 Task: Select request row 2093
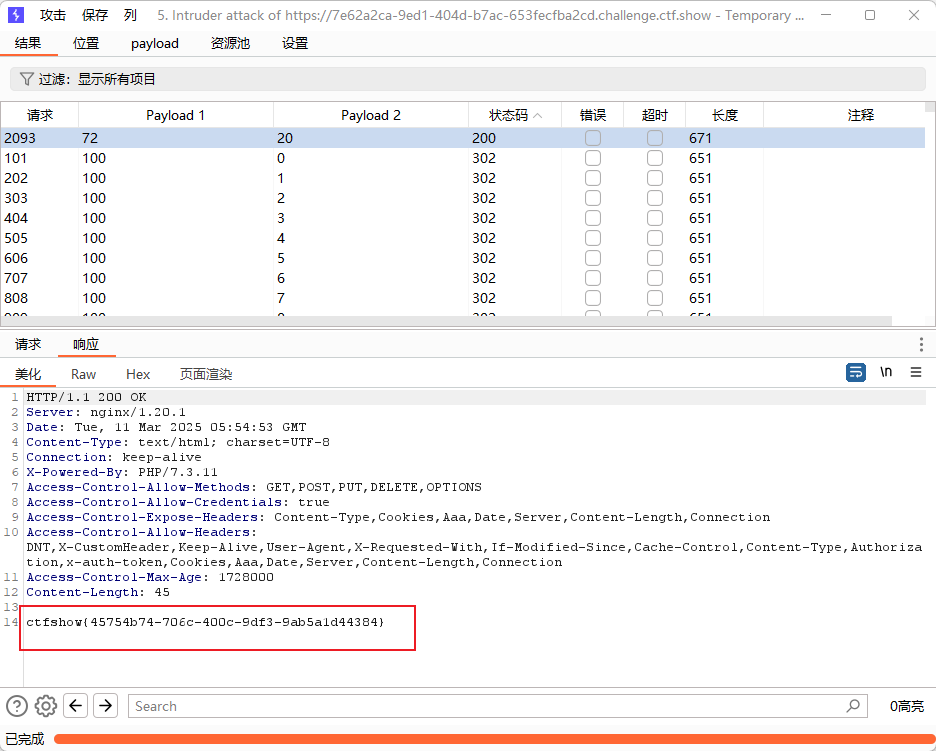click(x=463, y=138)
